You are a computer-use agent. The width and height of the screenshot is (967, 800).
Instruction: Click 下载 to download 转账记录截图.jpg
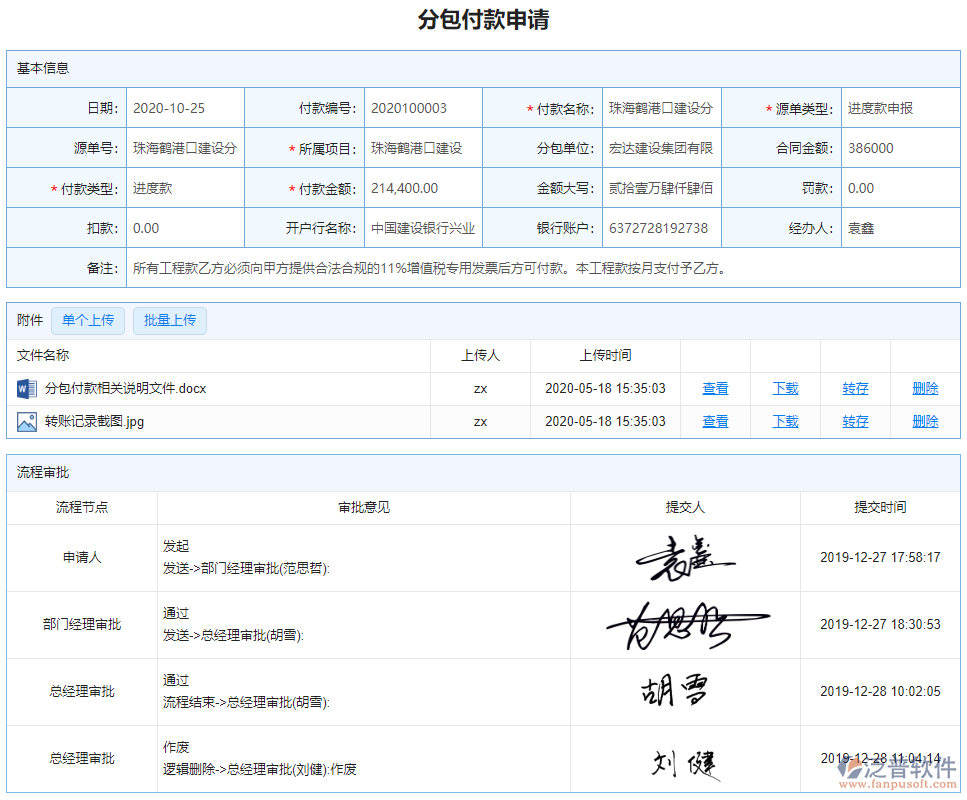(x=784, y=421)
